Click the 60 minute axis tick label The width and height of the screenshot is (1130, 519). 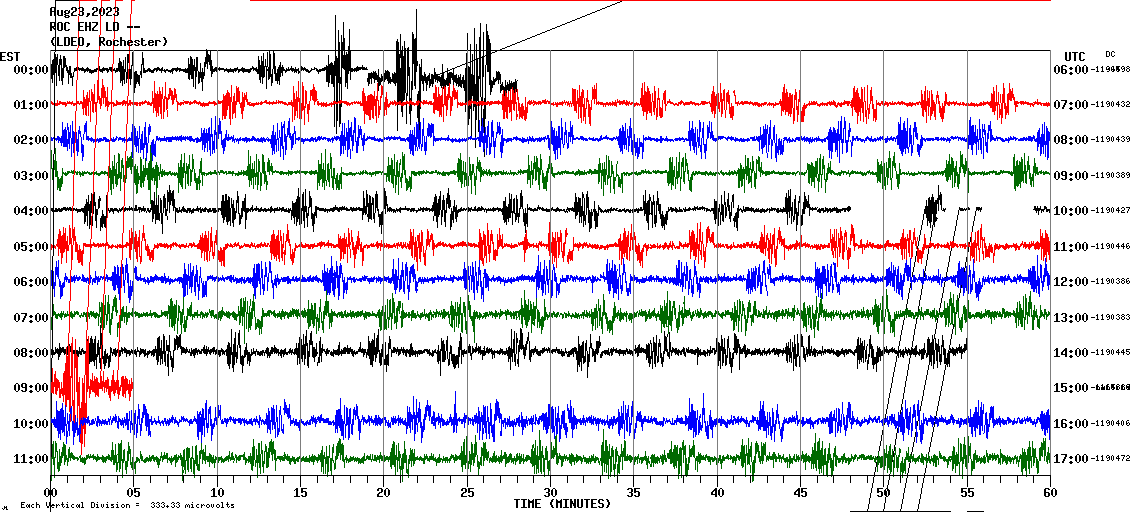pos(1049,493)
